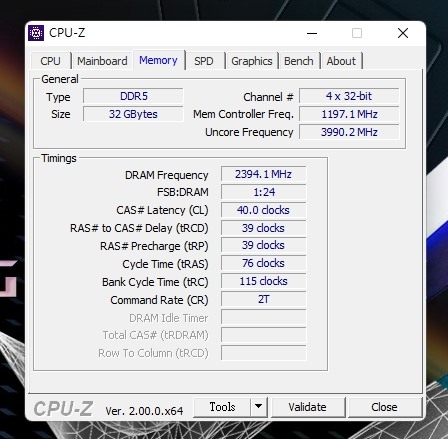
Task: Click the CPU-Z window title text
Action: pyautogui.click(x=67, y=33)
